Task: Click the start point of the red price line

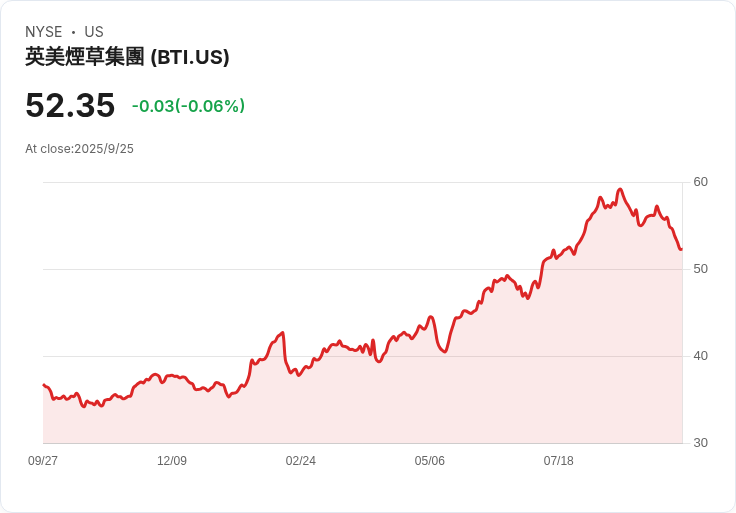Action: coord(44,385)
